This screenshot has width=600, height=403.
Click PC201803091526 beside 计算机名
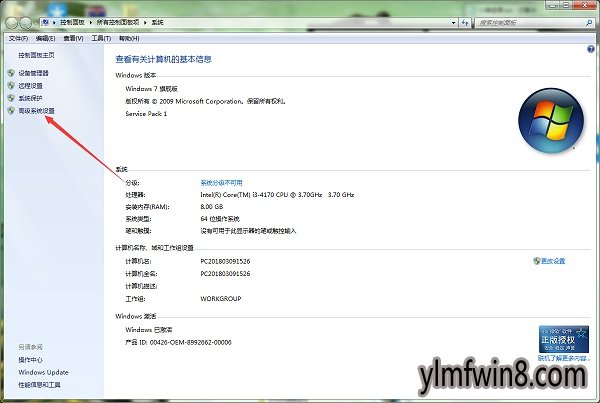[x=225, y=261]
